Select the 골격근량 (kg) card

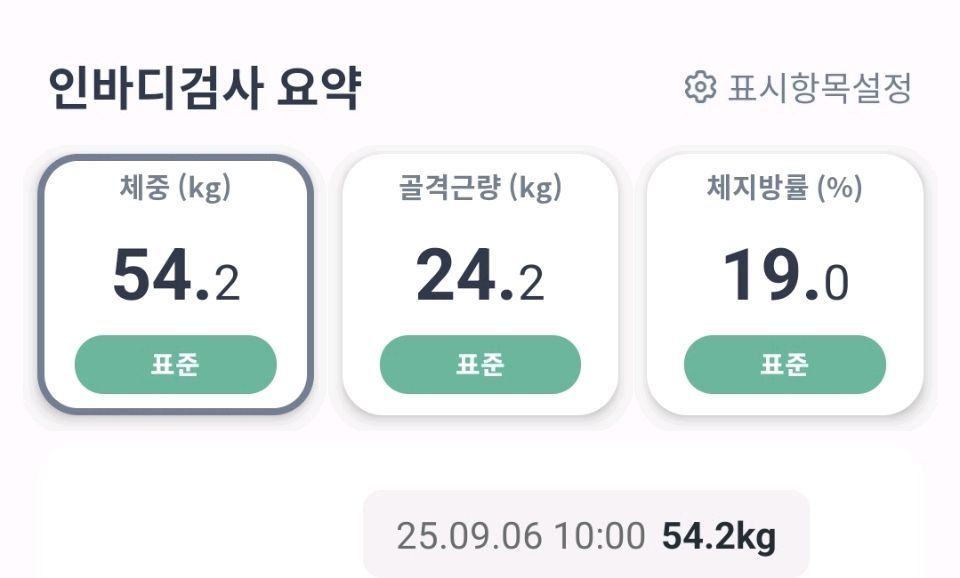pos(480,285)
